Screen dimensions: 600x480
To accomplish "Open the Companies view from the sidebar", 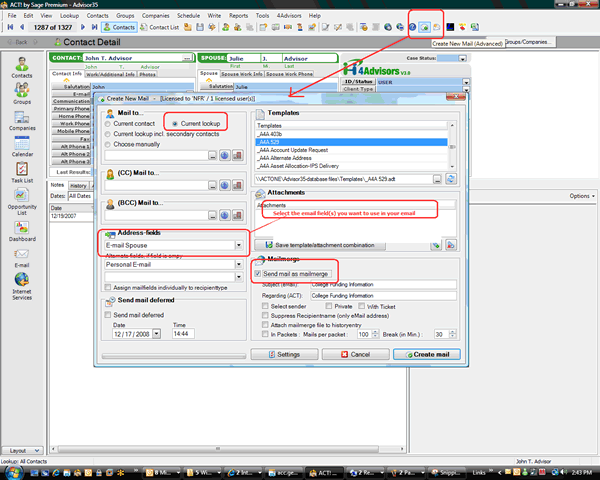I will point(21,120).
